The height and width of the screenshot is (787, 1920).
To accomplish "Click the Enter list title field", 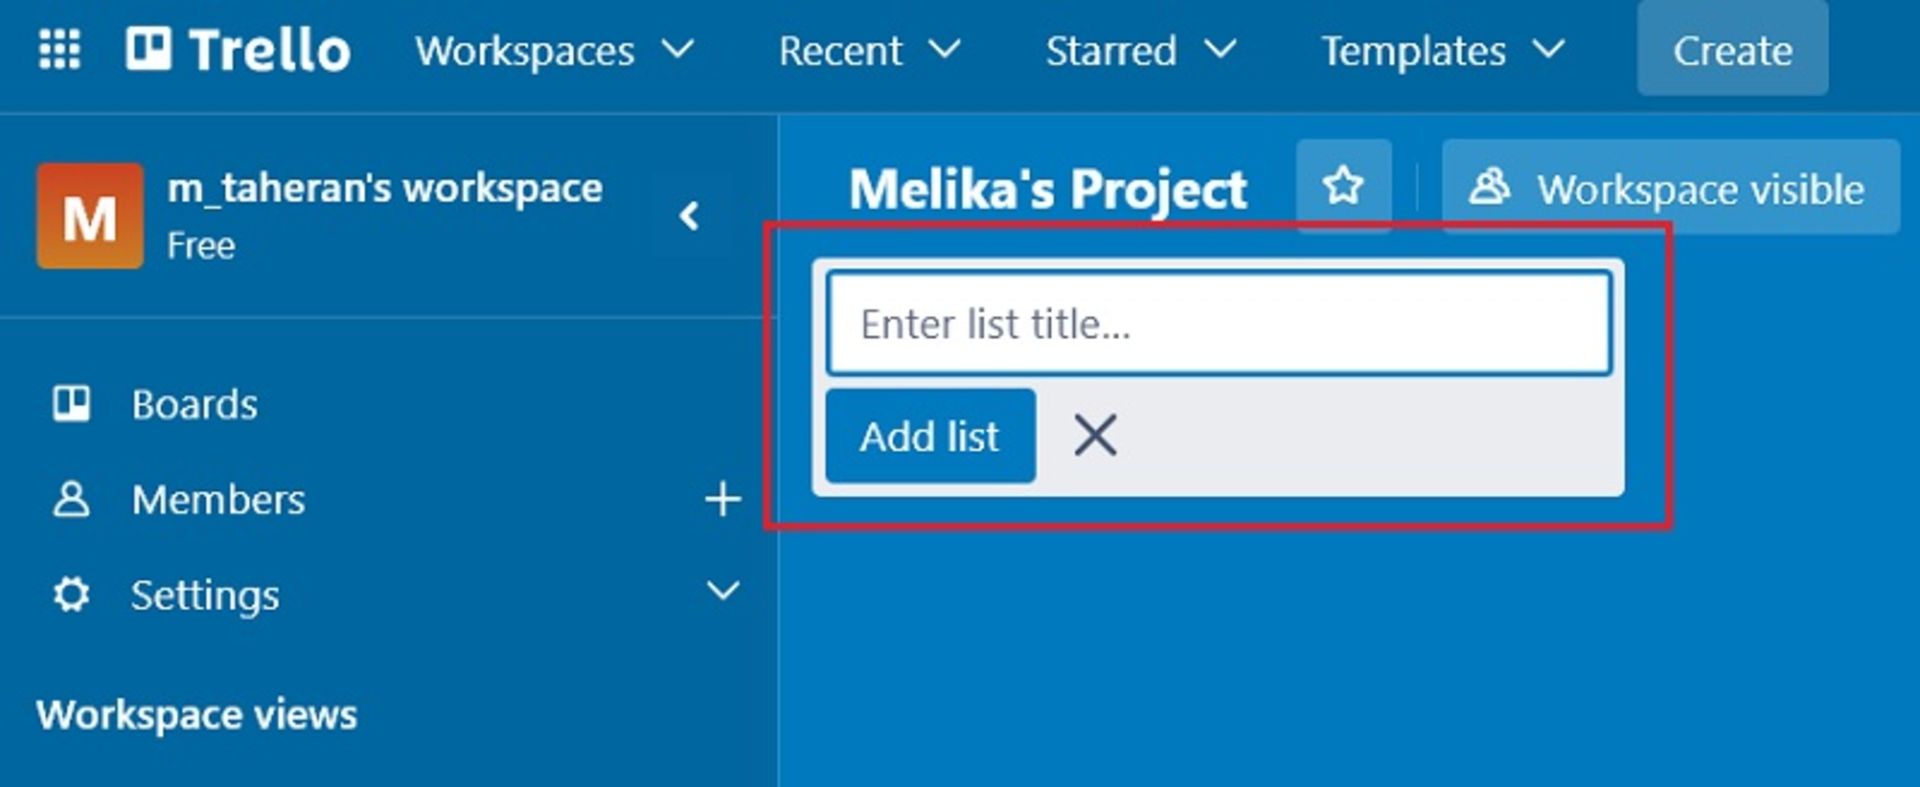I will [x=1218, y=324].
